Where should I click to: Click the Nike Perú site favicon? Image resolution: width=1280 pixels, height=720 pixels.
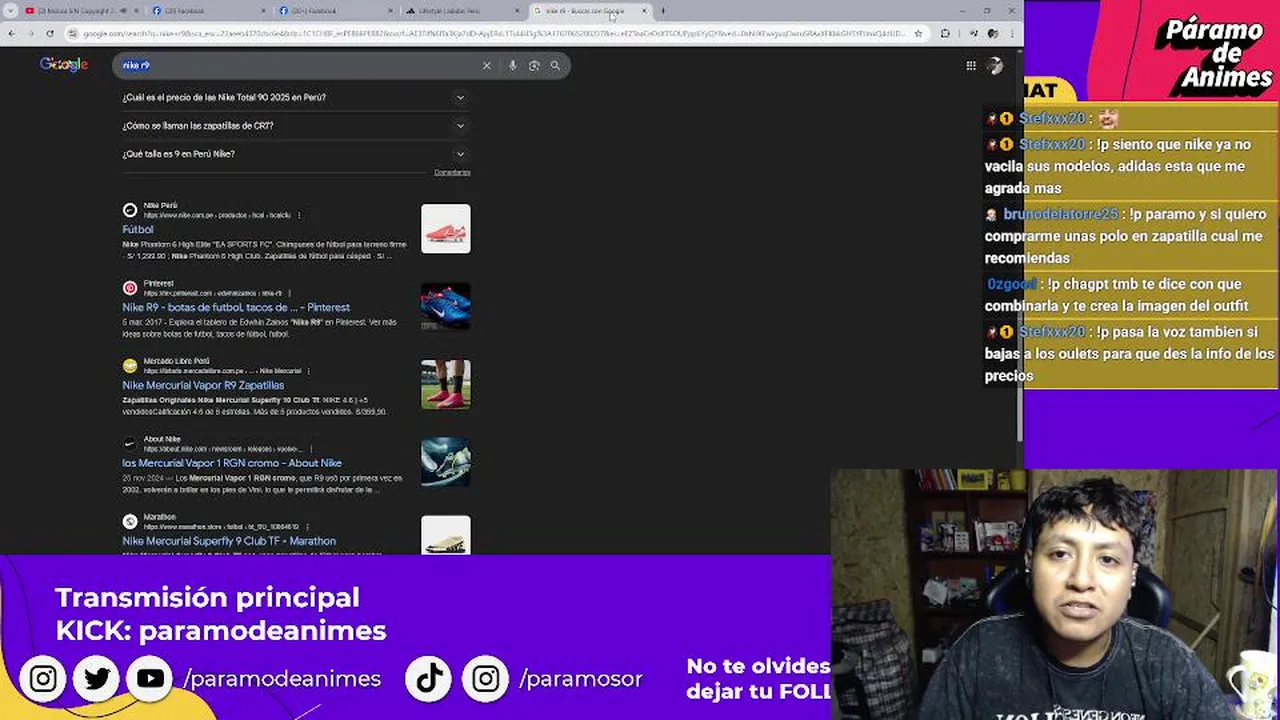130,210
